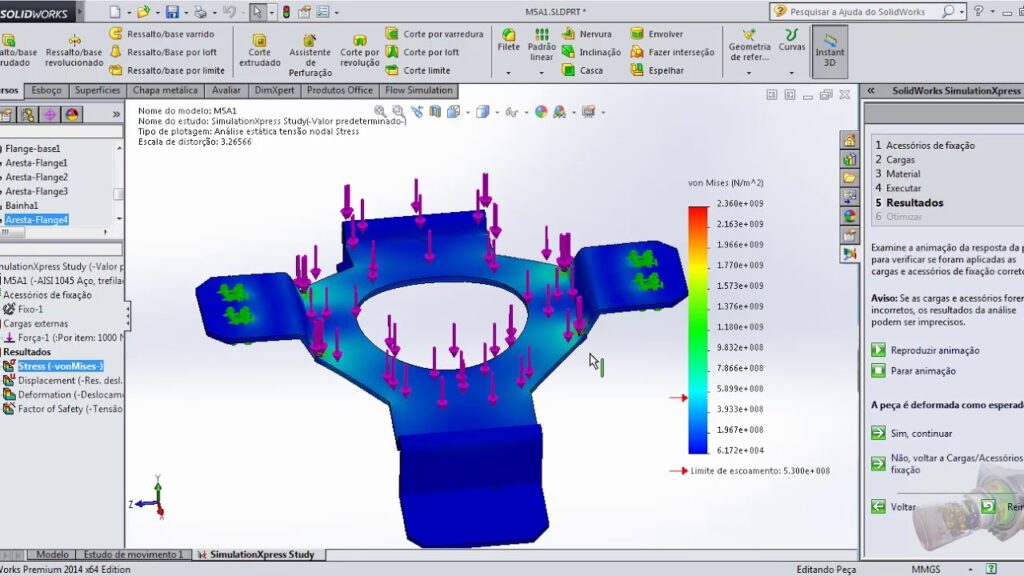Click Parar animação button
1024x576 pixels.
tap(914, 370)
